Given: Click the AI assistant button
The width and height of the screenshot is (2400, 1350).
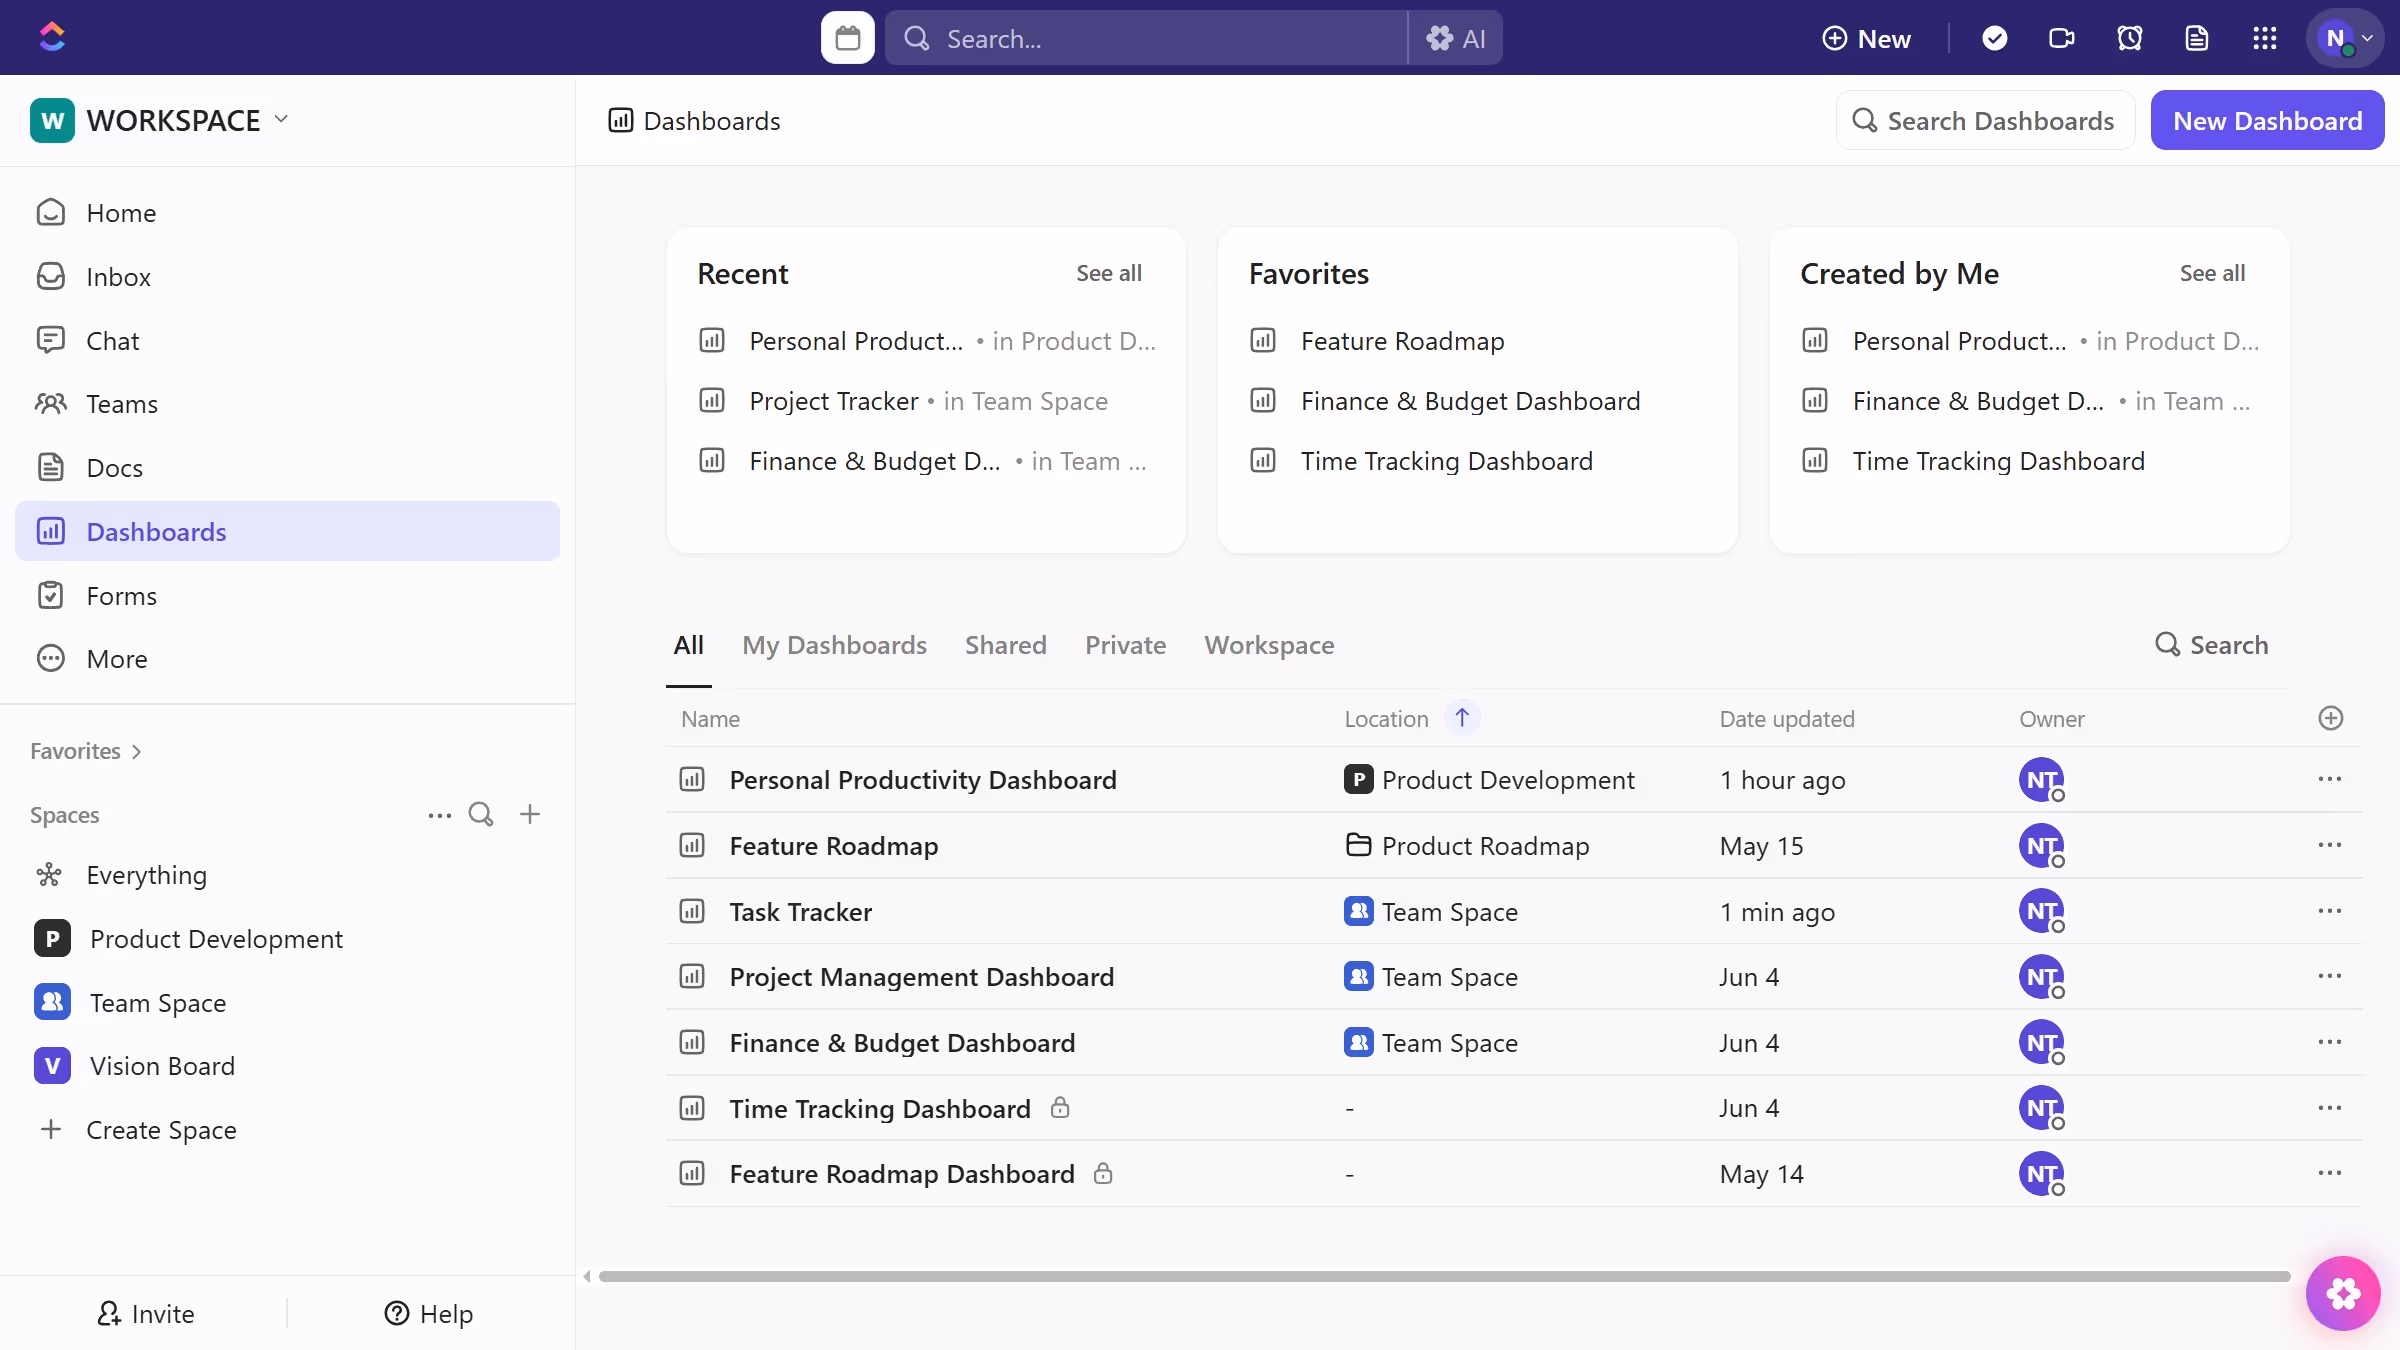Looking at the screenshot, I should point(1456,38).
